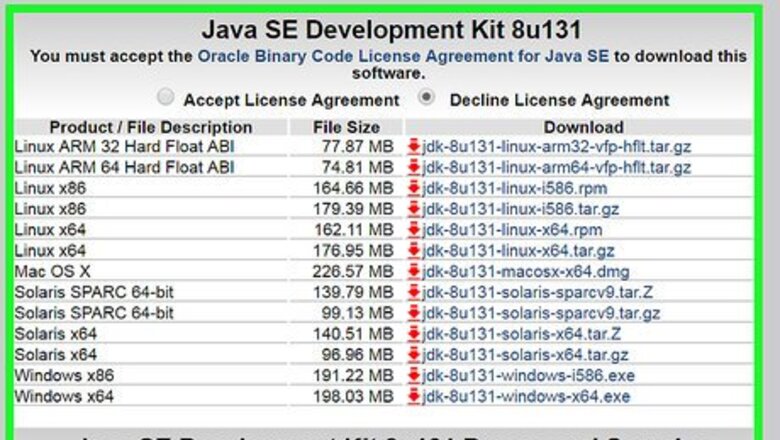Click the 198.03 MB file size cell
The height and width of the screenshot is (440, 780).
click(x=353, y=397)
